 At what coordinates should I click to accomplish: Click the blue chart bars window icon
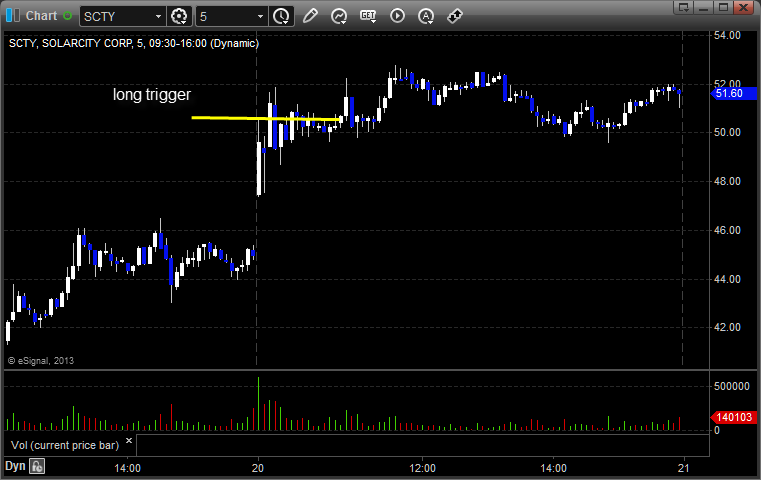[13, 16]
